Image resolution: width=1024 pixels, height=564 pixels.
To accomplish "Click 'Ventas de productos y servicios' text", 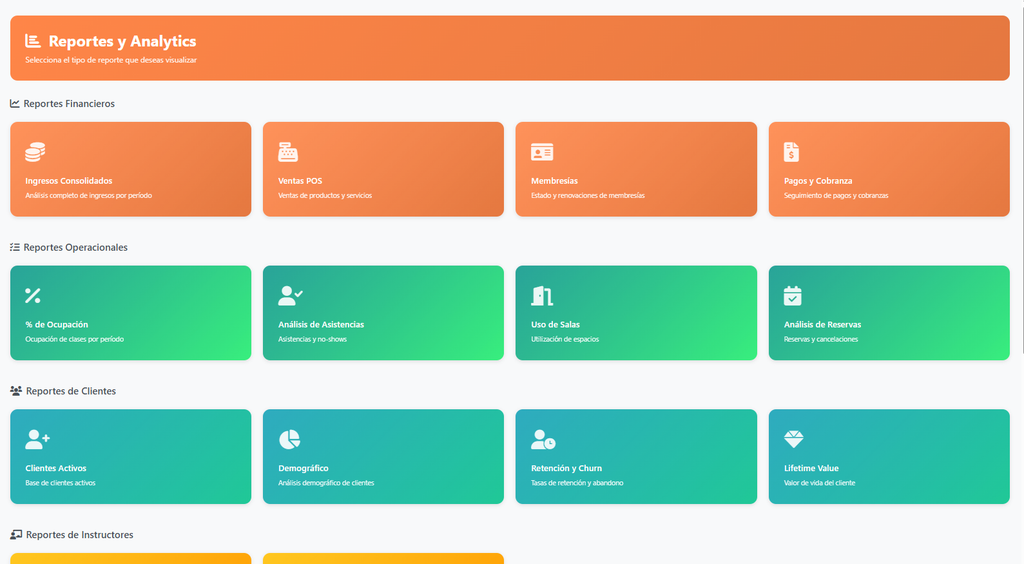I will click(x=325, y=195).
